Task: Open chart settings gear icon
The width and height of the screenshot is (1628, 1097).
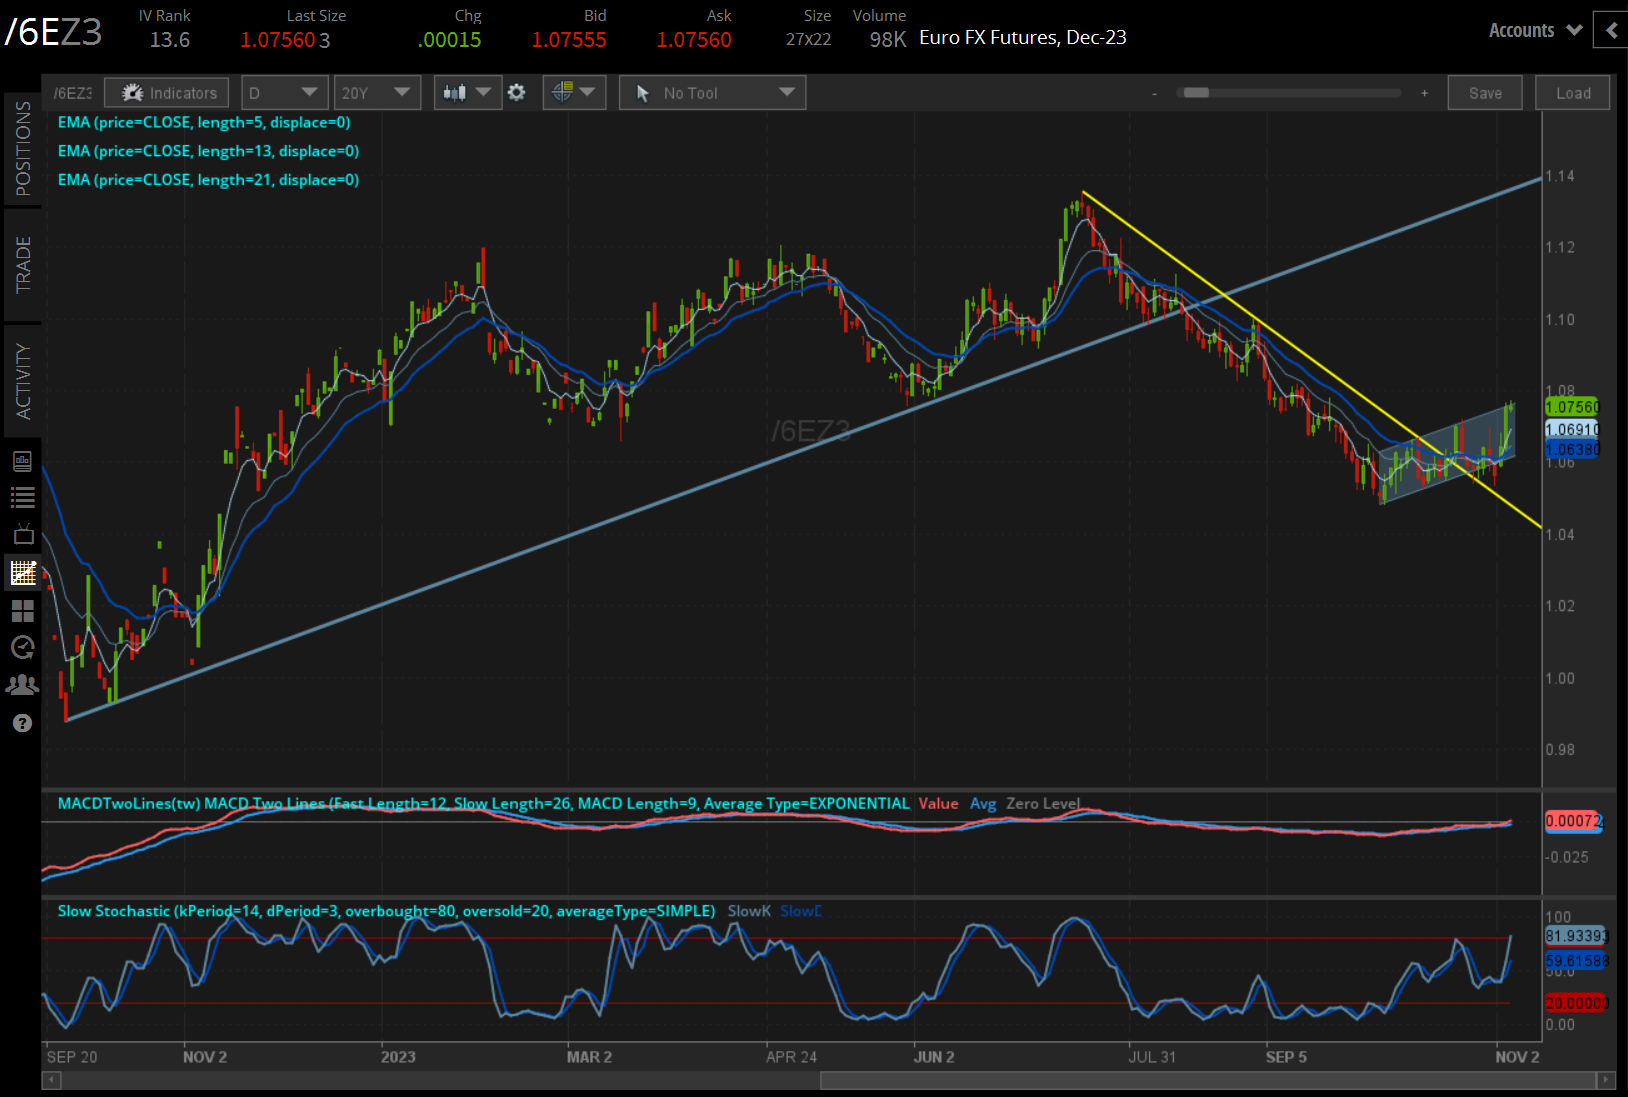Action: [x=517, y=93]
